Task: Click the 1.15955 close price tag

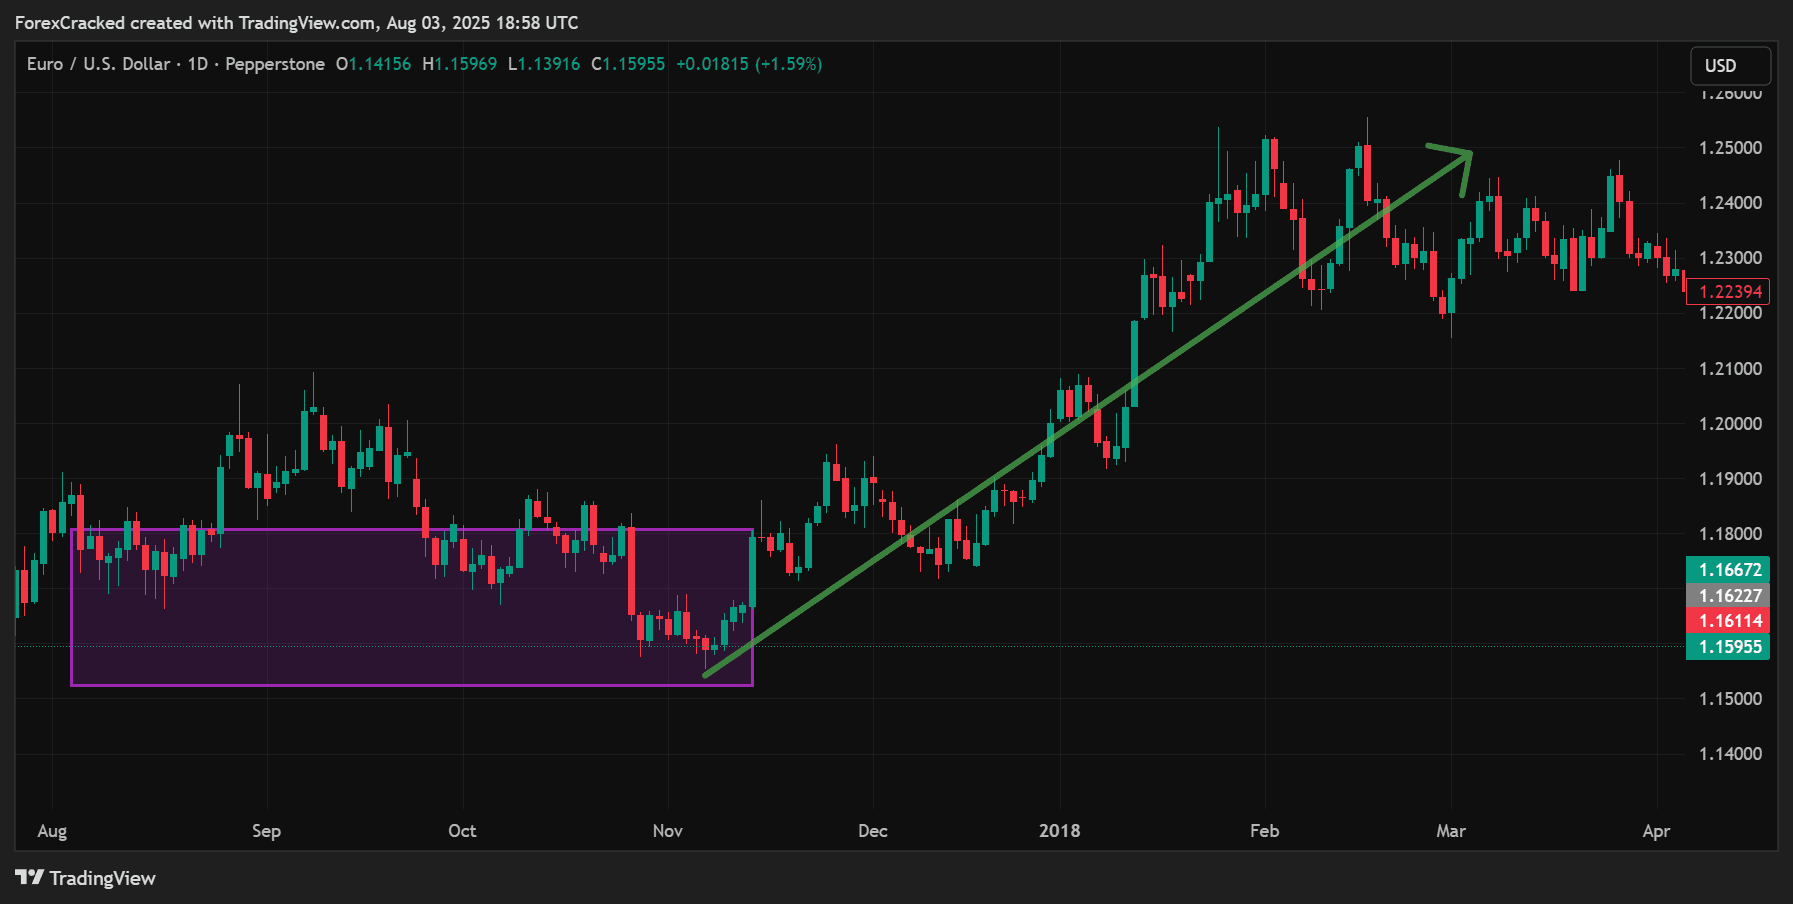Action: [x=1727, y=647]
